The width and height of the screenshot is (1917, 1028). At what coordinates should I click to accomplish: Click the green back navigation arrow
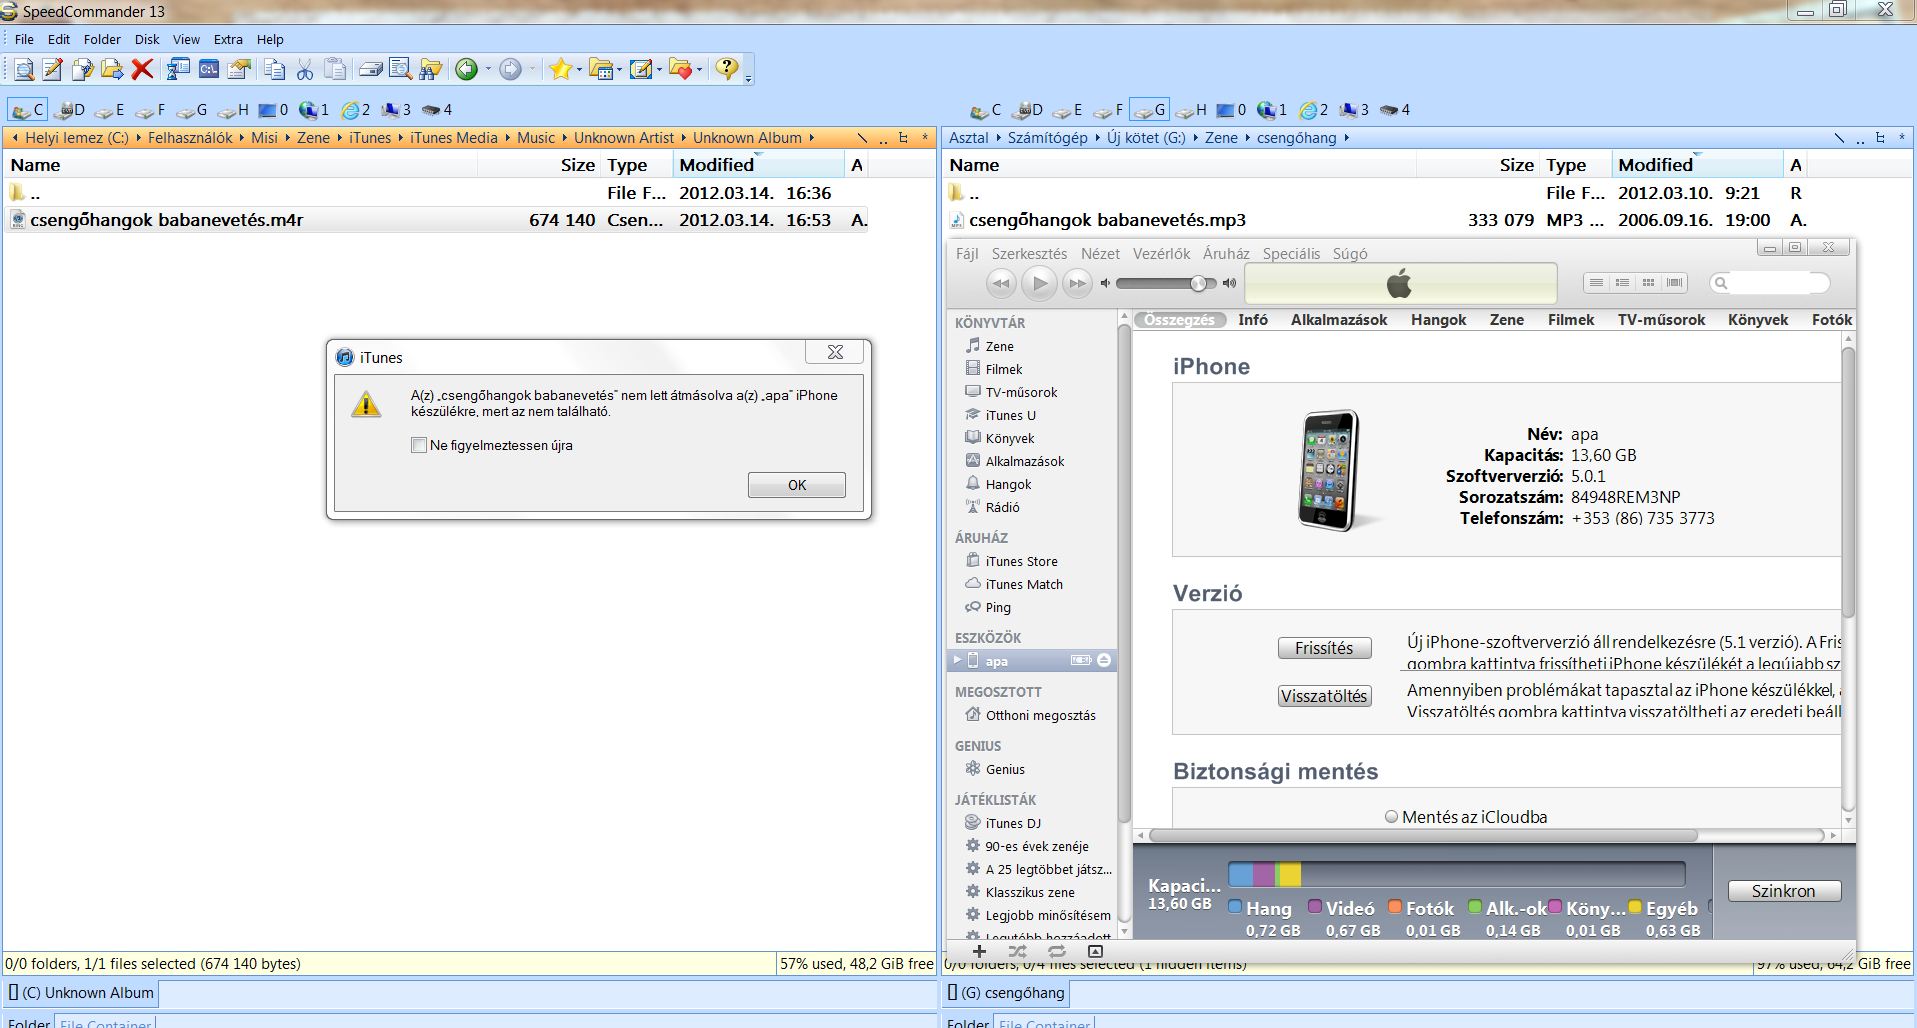pyautogui.click(x=466, y=69)
